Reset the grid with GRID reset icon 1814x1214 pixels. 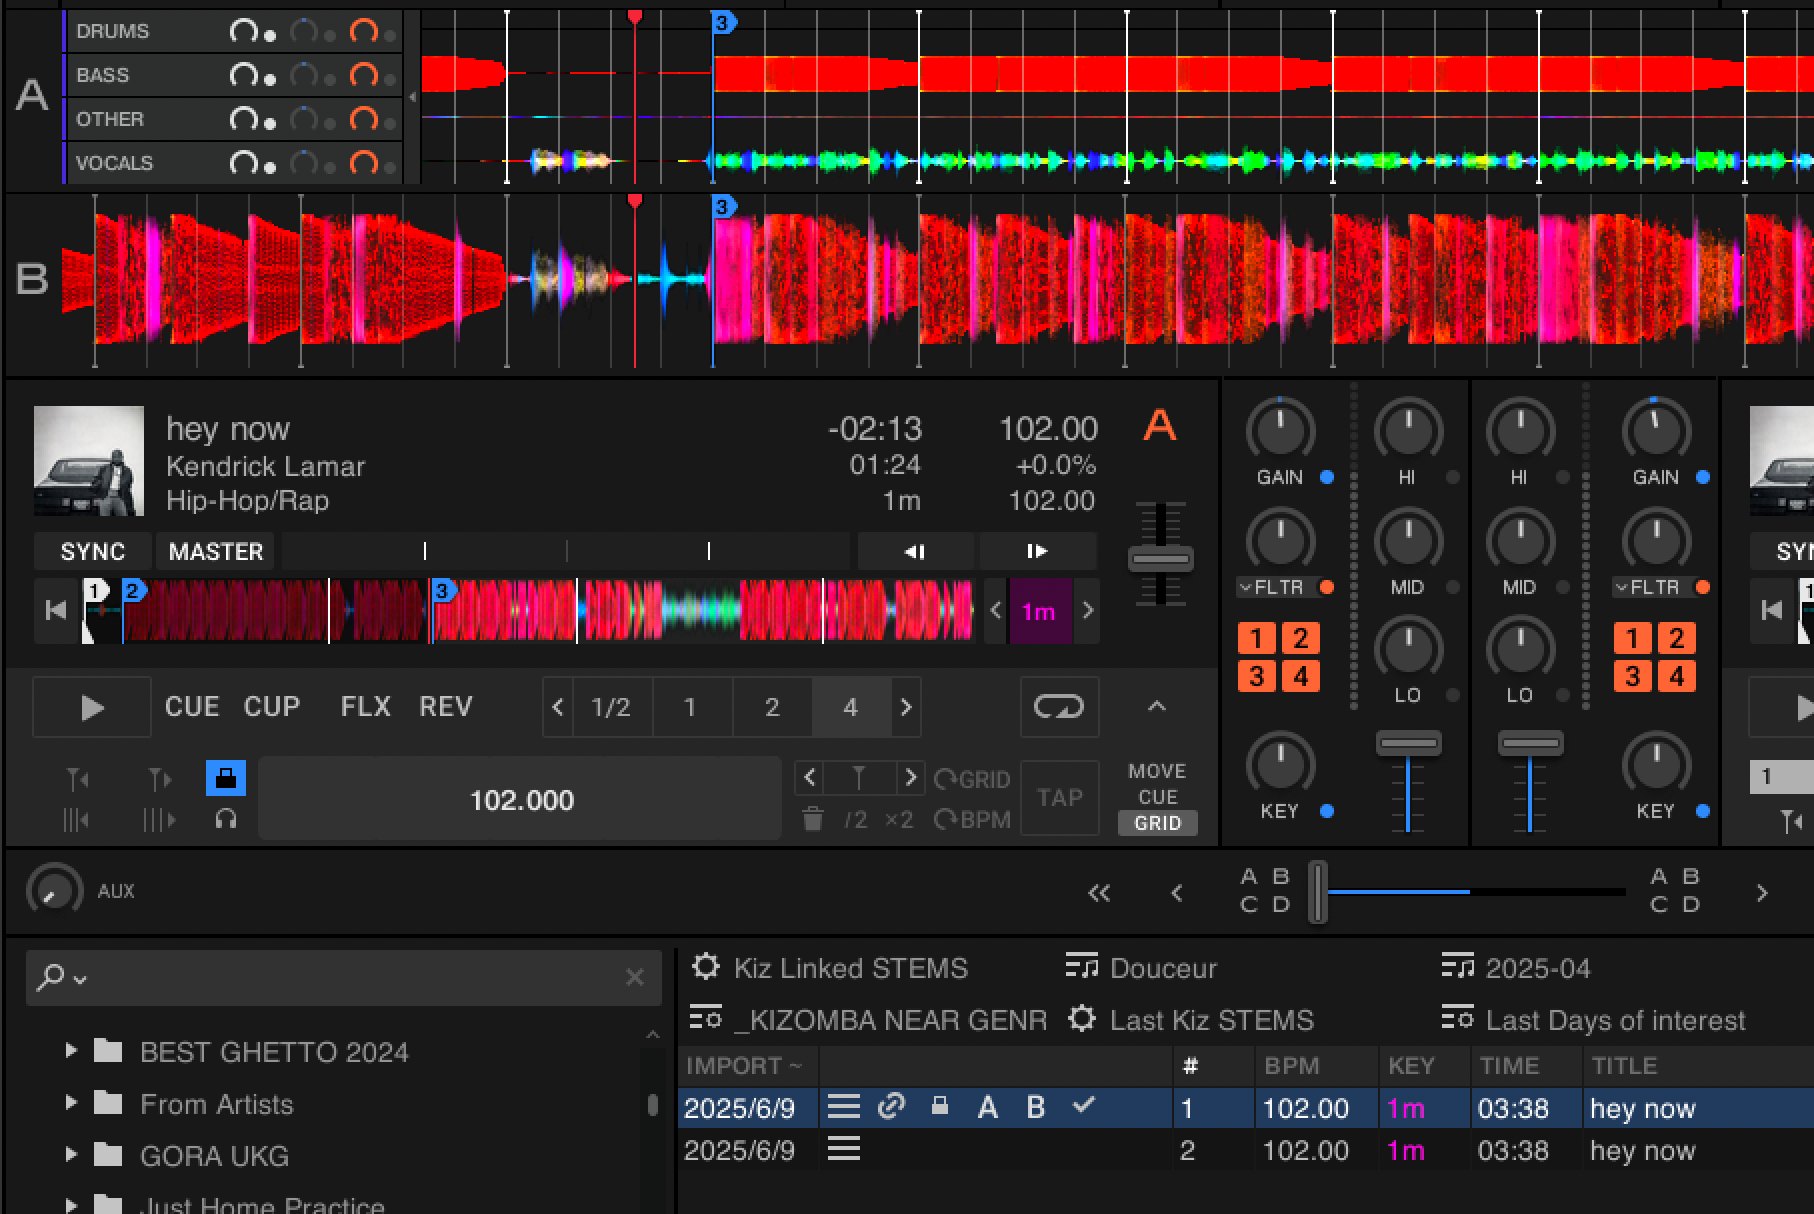[971, 779]
